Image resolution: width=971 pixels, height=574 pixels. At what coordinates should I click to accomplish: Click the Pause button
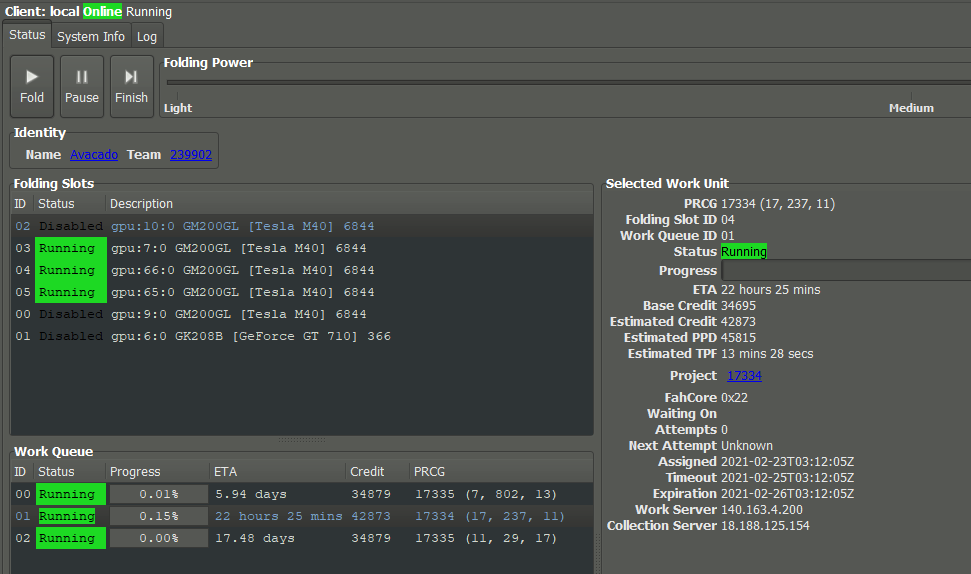82,86
